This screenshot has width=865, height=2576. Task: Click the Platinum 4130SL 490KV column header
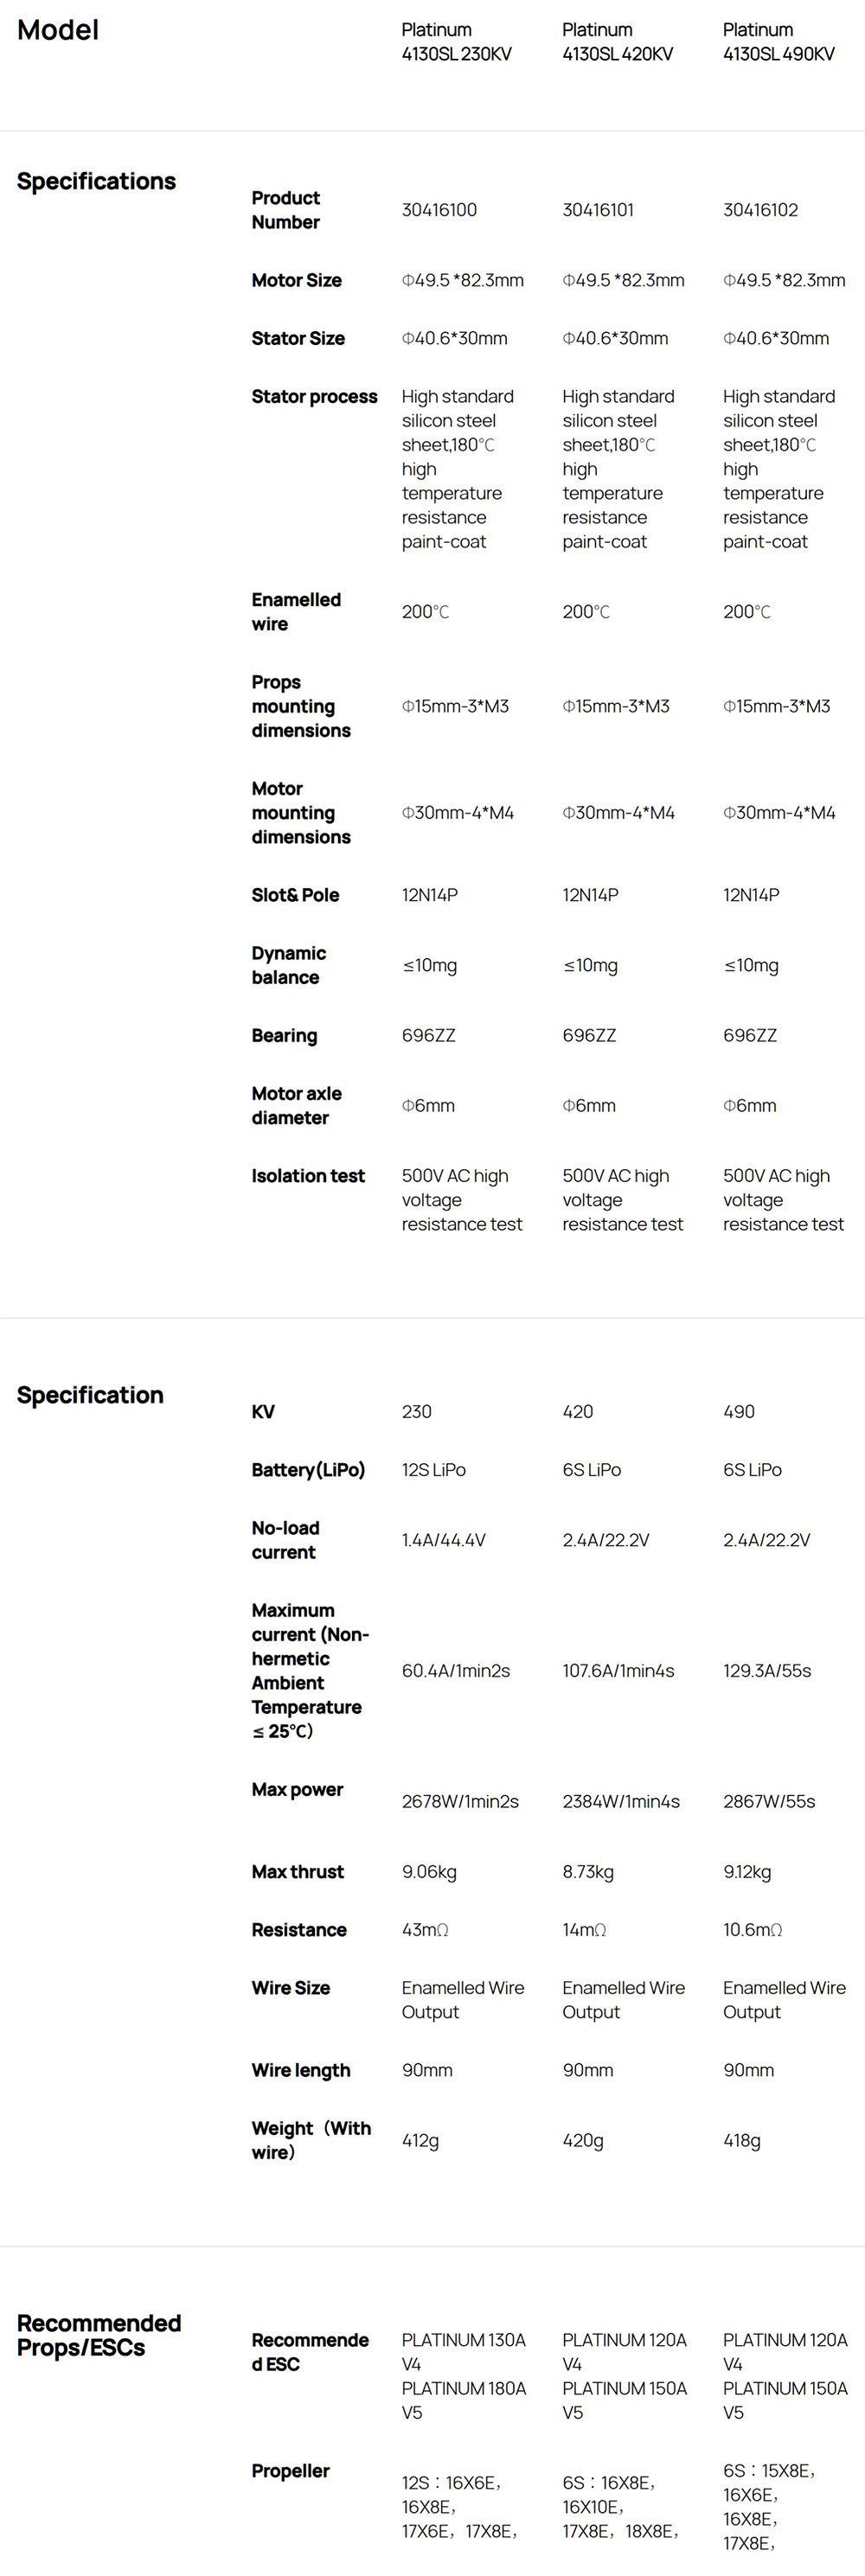coord(778,42)
